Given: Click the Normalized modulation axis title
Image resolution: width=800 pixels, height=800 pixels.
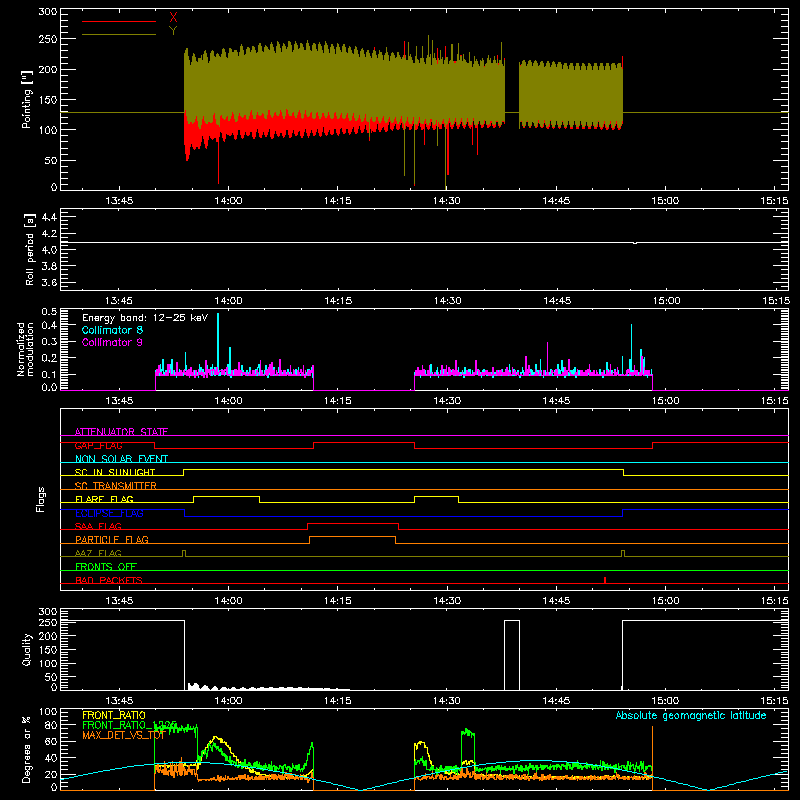Looking at the screenshot, I should coord(25,349).
